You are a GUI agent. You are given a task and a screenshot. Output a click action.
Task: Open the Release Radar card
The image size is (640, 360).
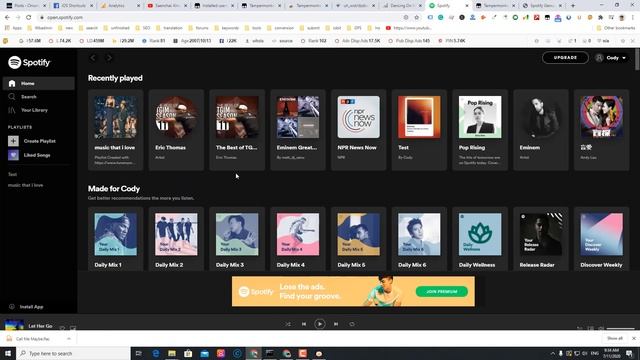point(541,239)
